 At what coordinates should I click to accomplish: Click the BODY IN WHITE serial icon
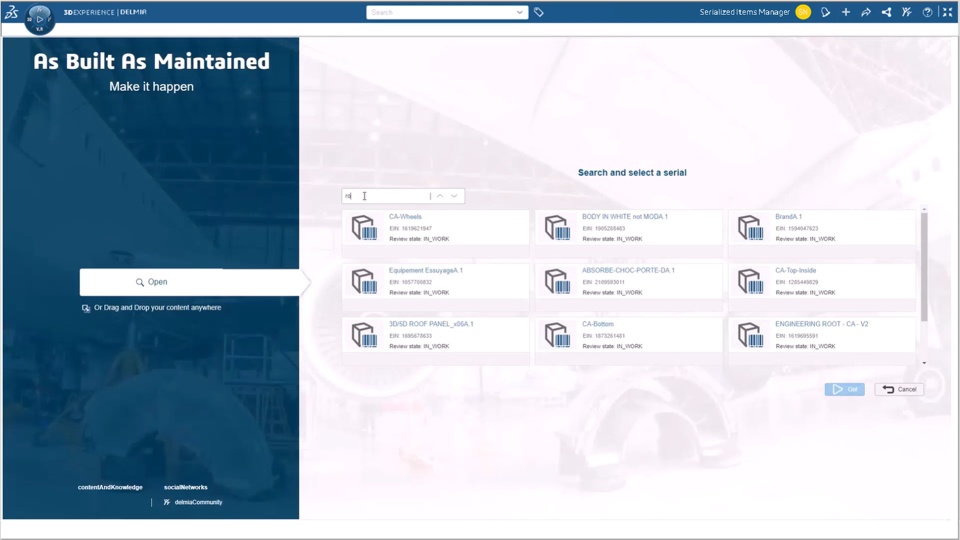tap(557, 228)
